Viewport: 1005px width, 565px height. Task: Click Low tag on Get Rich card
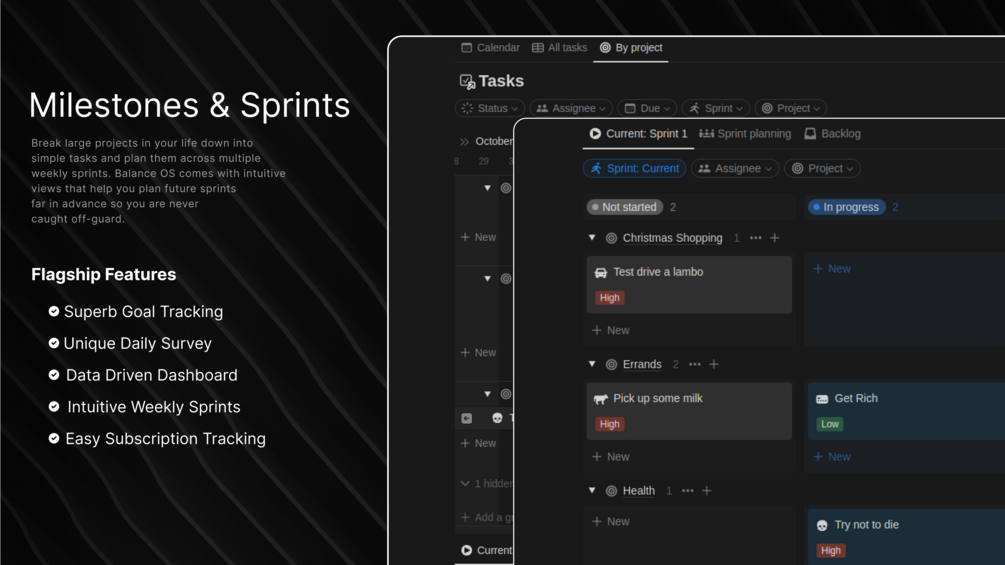(x=830, y=423)
